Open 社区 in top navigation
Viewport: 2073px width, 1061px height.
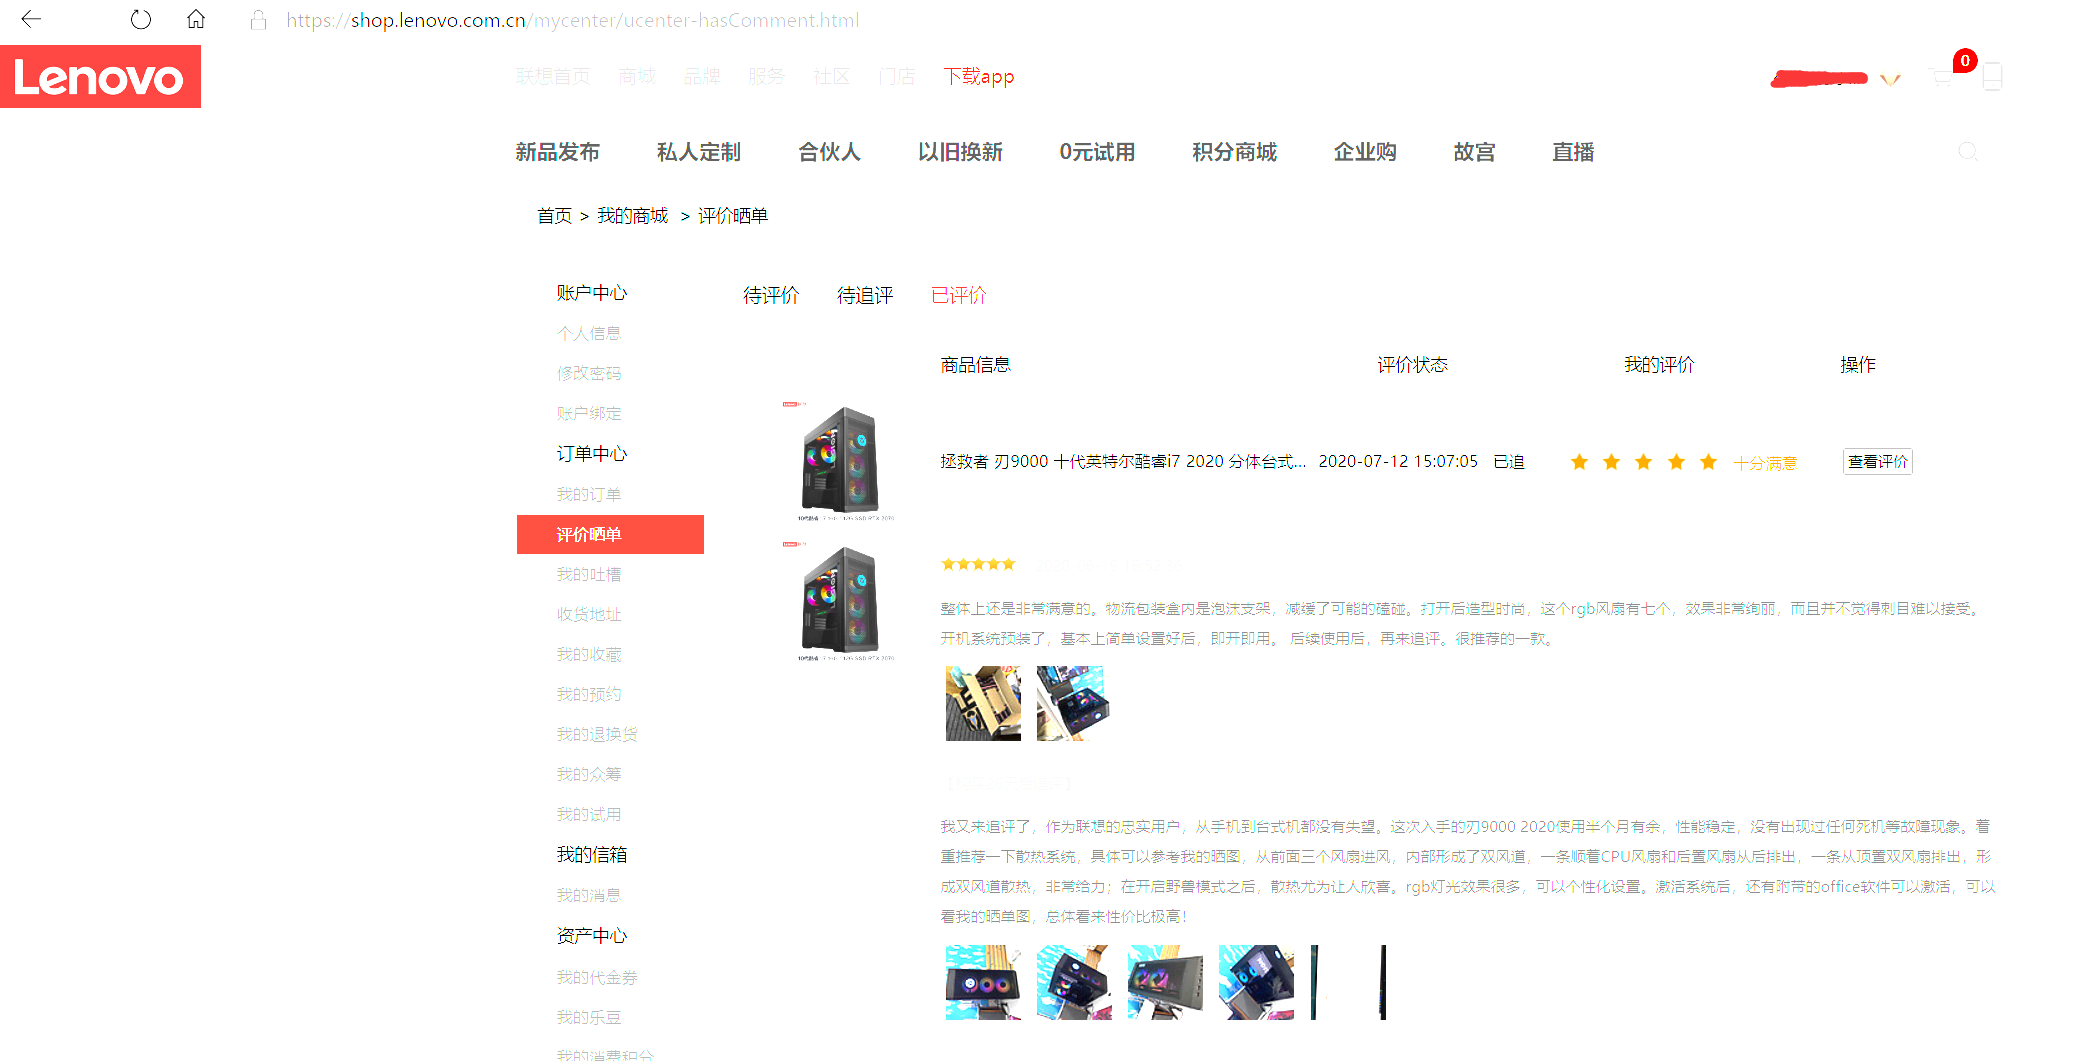831,77
